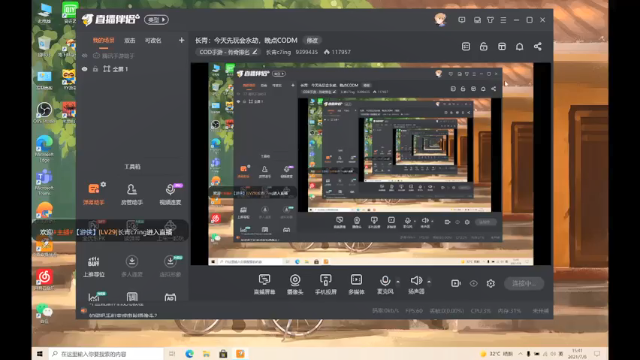Open the message icon in title bar

tap(462, 20)
